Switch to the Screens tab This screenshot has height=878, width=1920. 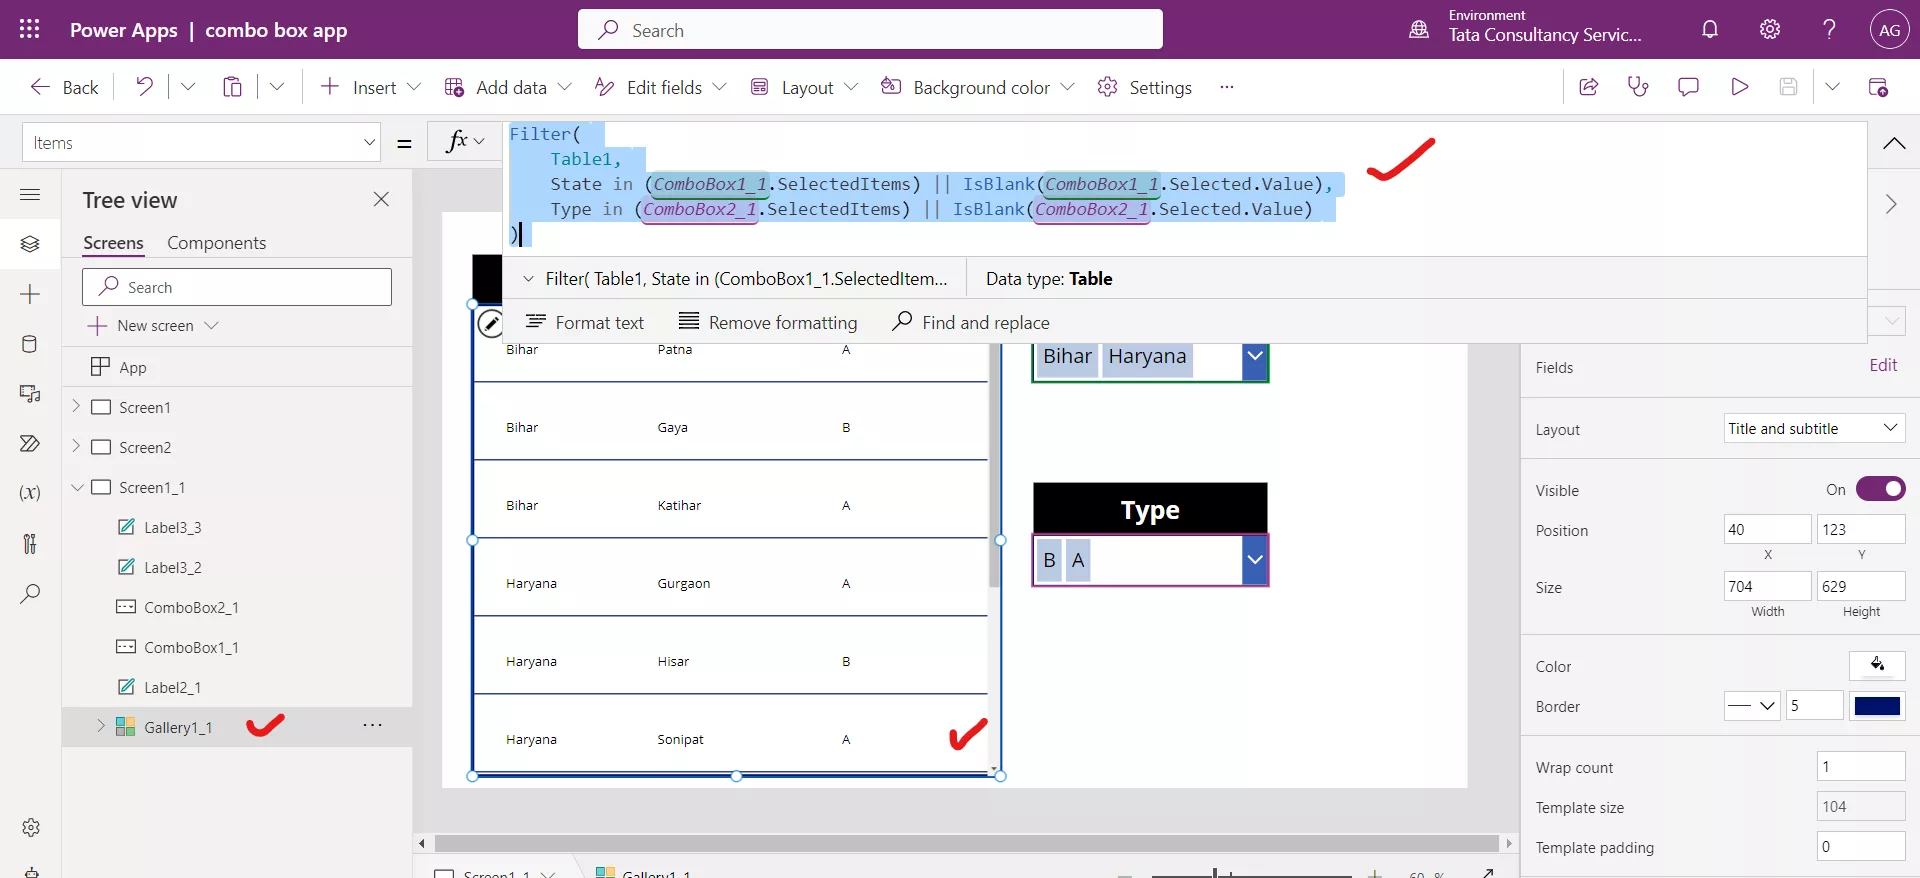tap(113, 243)
